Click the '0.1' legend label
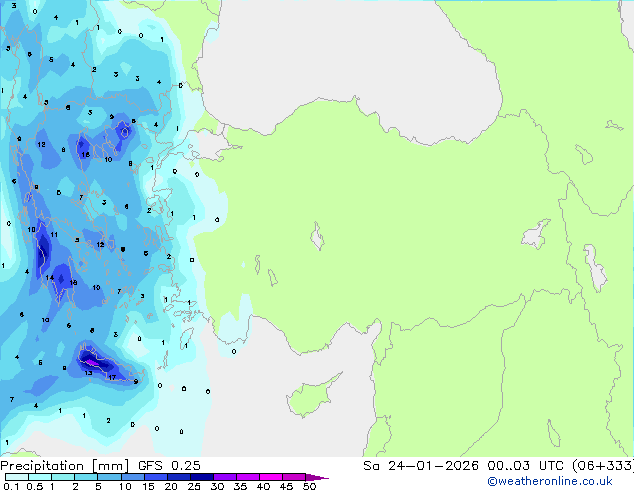This screenshot has height=490, width=634. click(11, 486)
